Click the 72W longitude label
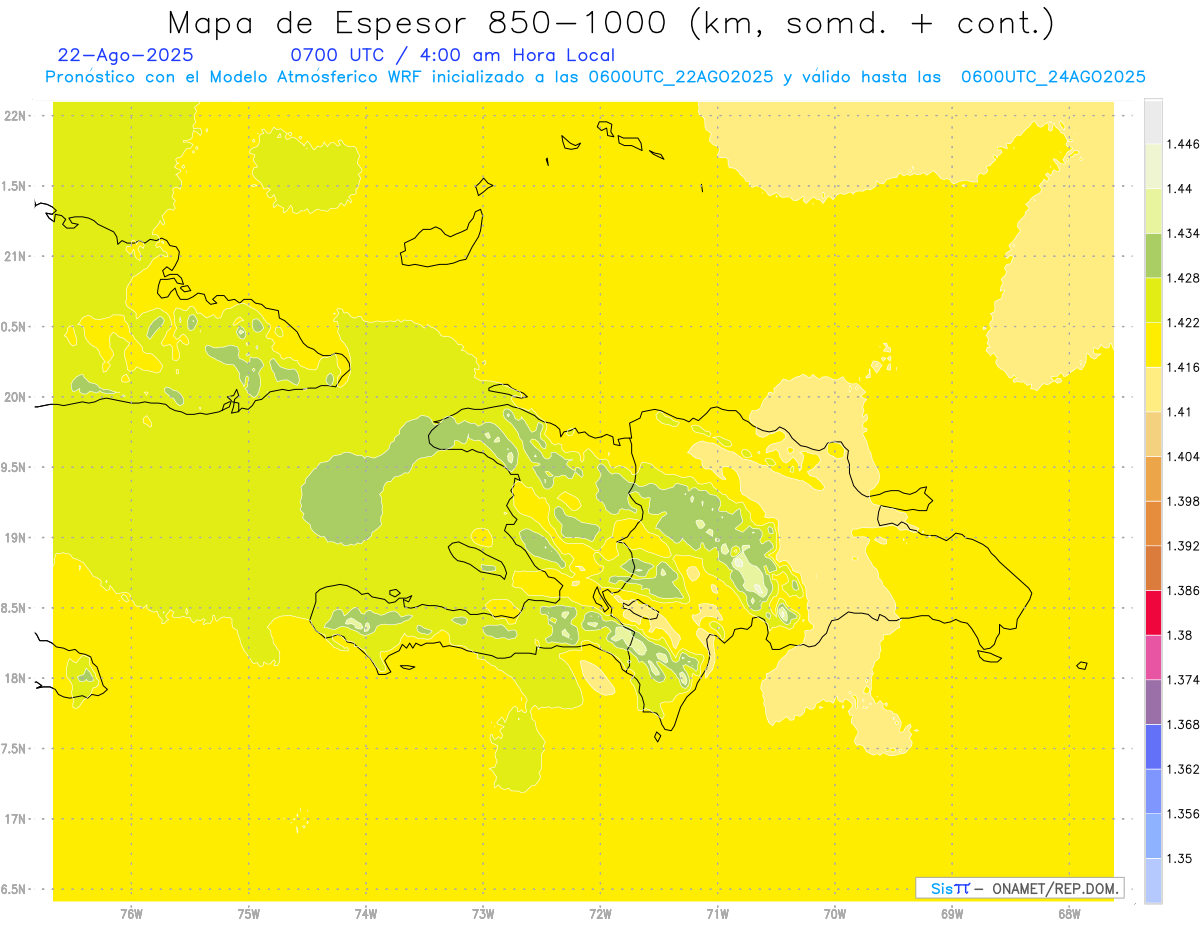Viewport: 1200px width, 927px height. (x=600, y=914)
